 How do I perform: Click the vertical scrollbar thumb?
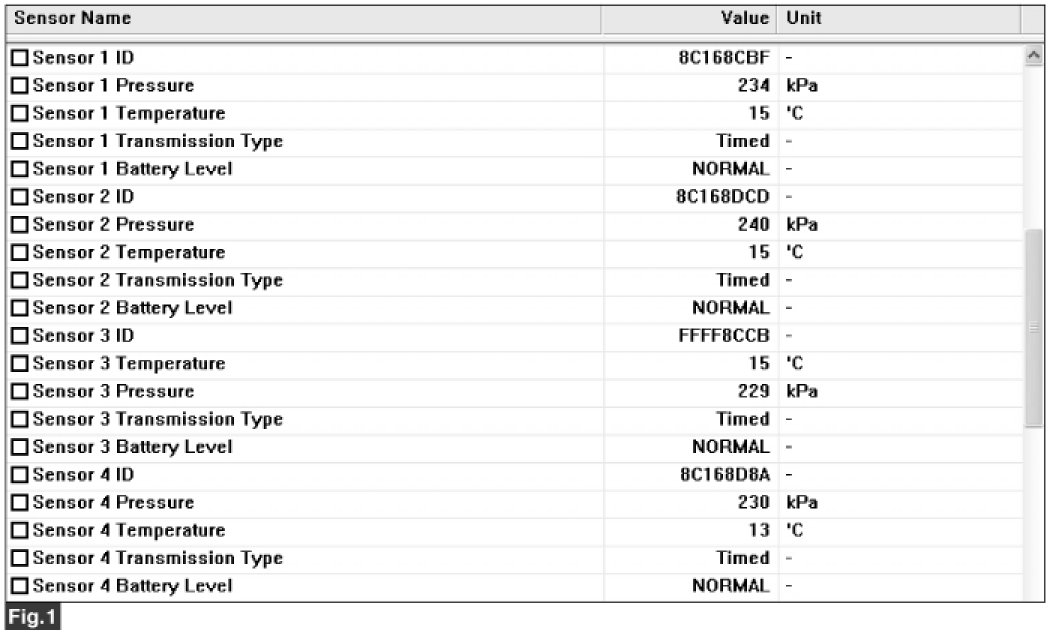pyautogui.click(x=1034, y=328)
